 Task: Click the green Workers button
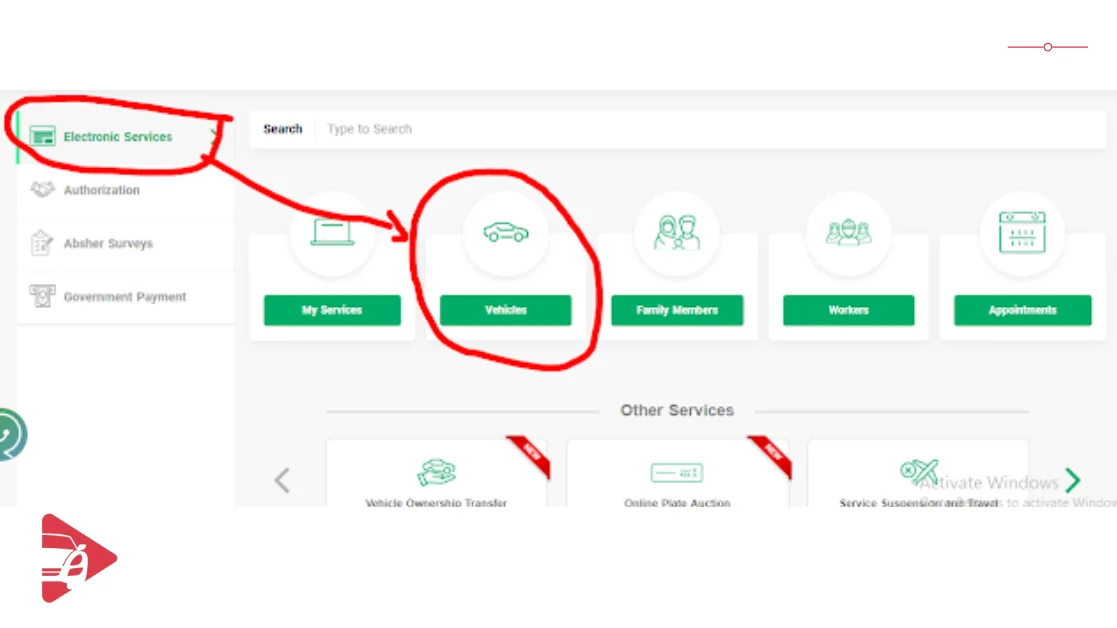[x=848, y=310]
